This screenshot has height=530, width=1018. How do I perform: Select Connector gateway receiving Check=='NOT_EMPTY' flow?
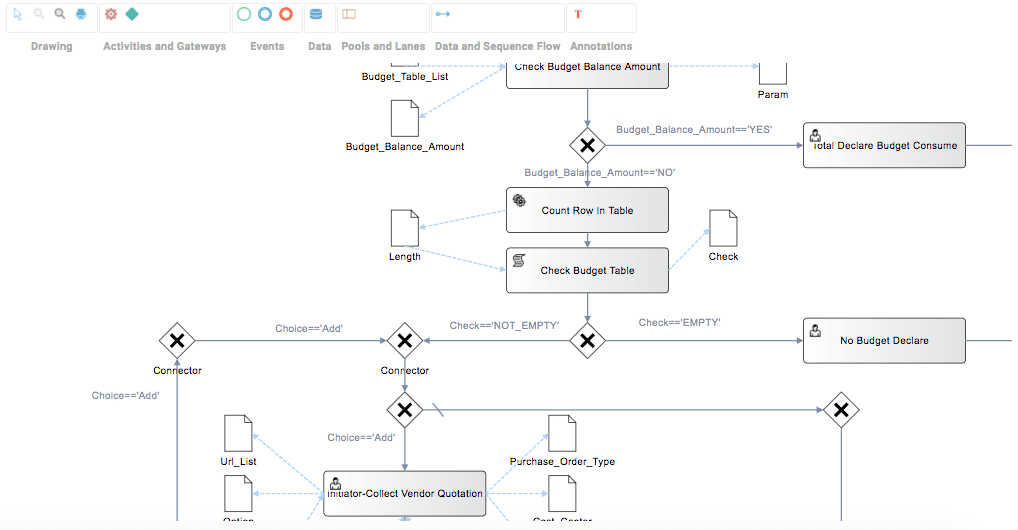(x=404, y=340)
